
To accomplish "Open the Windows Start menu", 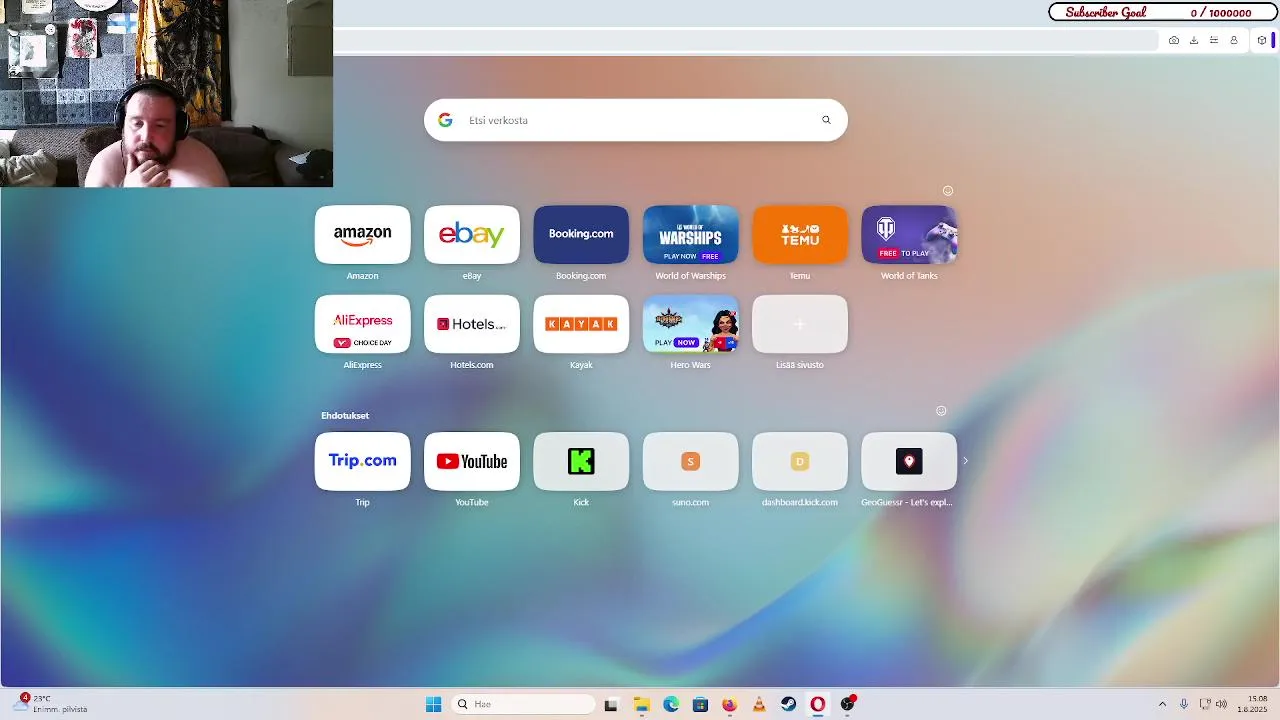I will (434, 704).
